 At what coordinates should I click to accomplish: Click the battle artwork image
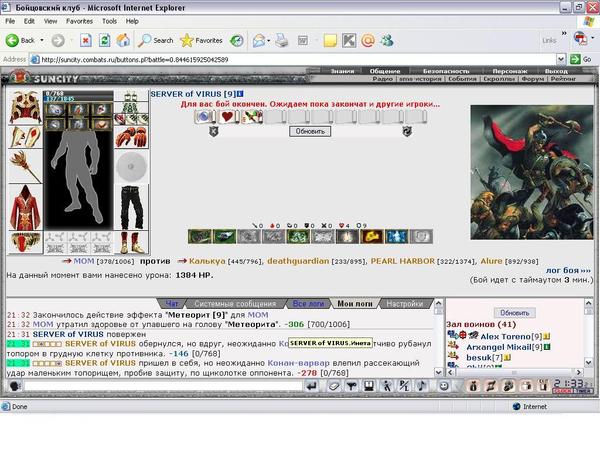532,173
